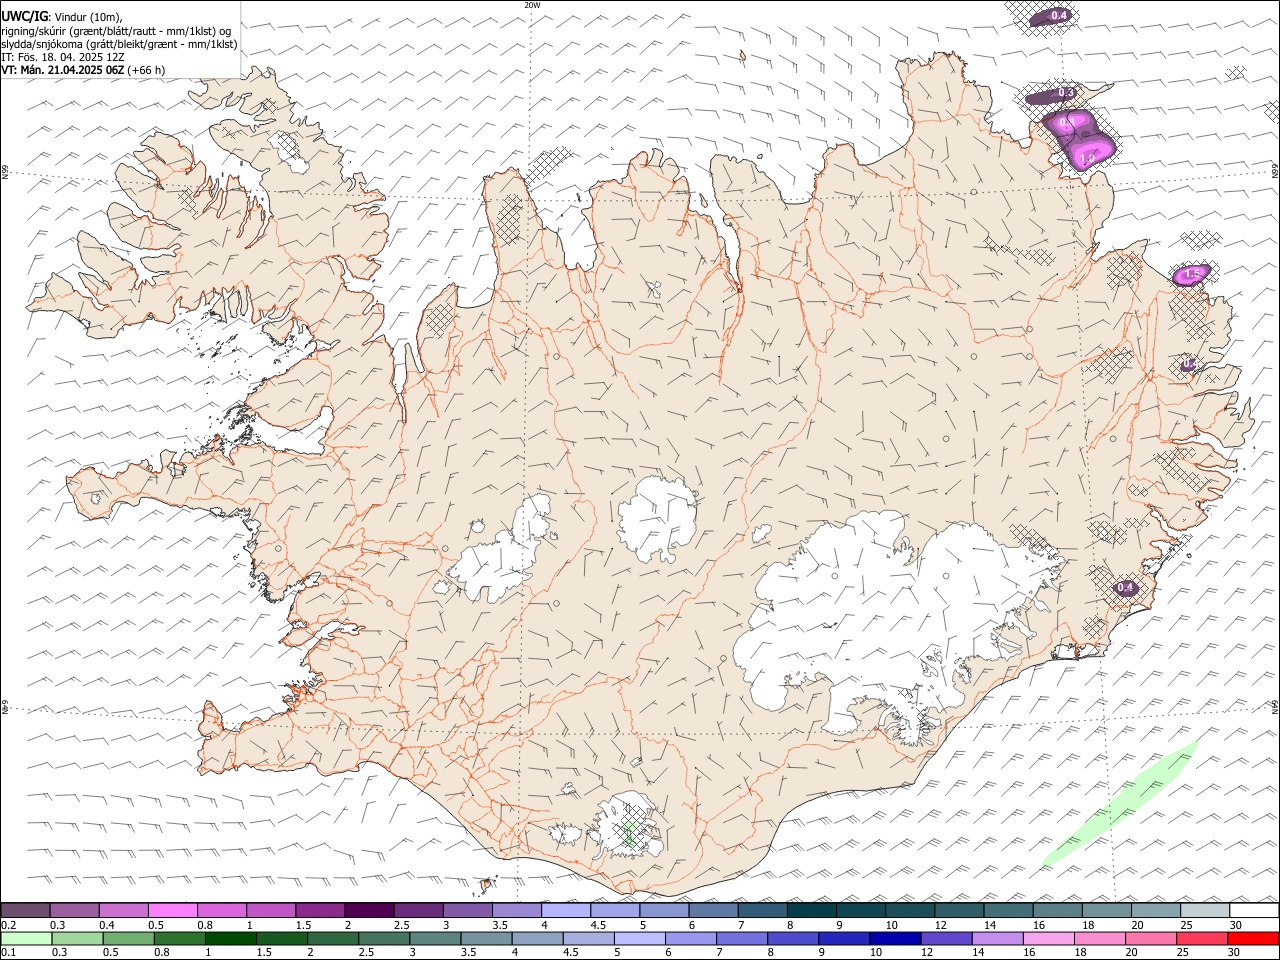1280x960 pixels.
Task: Select bright pink upper swatch between 0.5 and 0.8
Action: (173, 910)
